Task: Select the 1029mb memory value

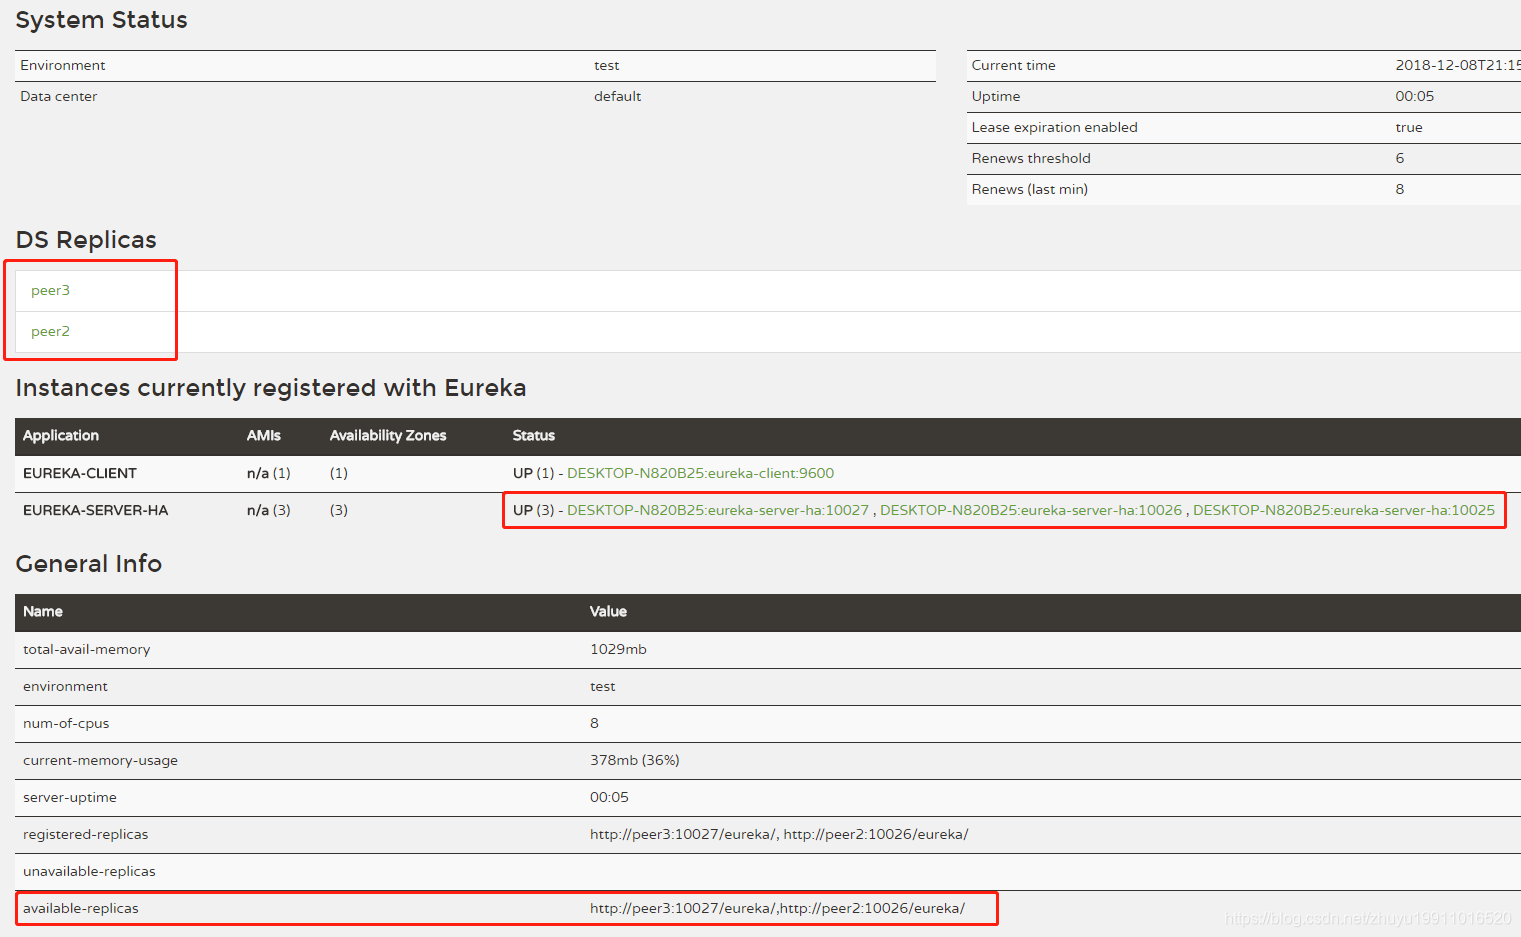Action: coord(618,649)
